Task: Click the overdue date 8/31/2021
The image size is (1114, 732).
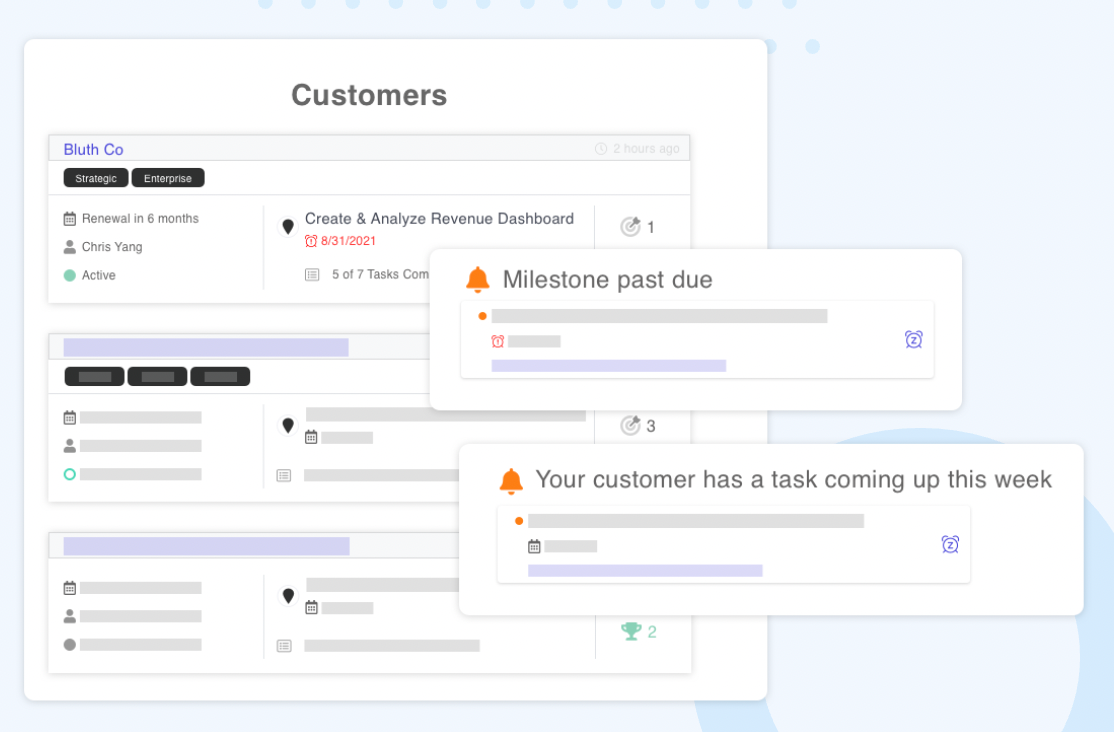Action: pyautogui.click(x=348, y=241)
